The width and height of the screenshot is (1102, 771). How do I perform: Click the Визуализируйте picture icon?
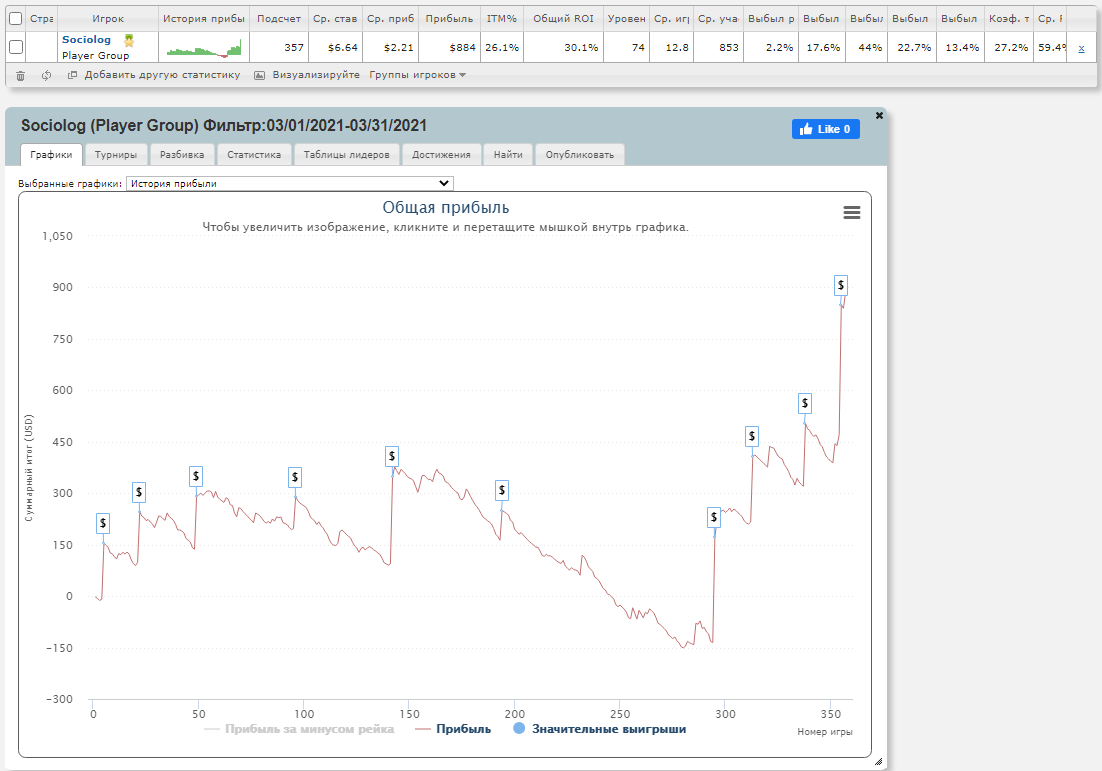point(259,75)
